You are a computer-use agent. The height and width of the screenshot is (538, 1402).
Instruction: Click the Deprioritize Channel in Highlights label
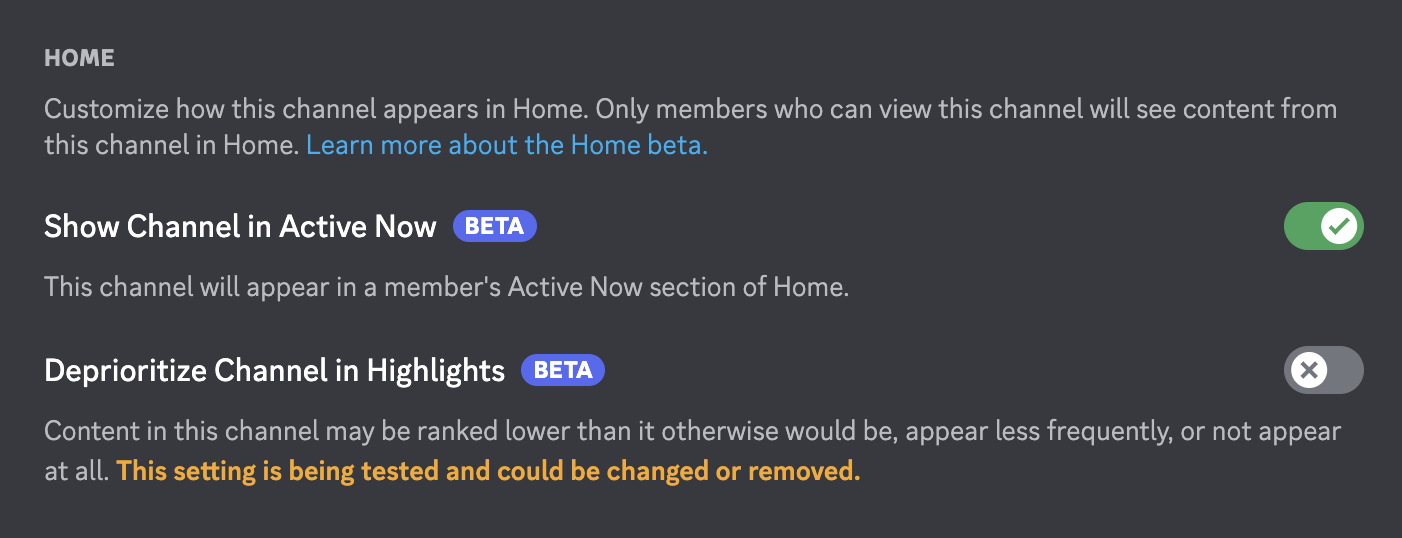274,371
